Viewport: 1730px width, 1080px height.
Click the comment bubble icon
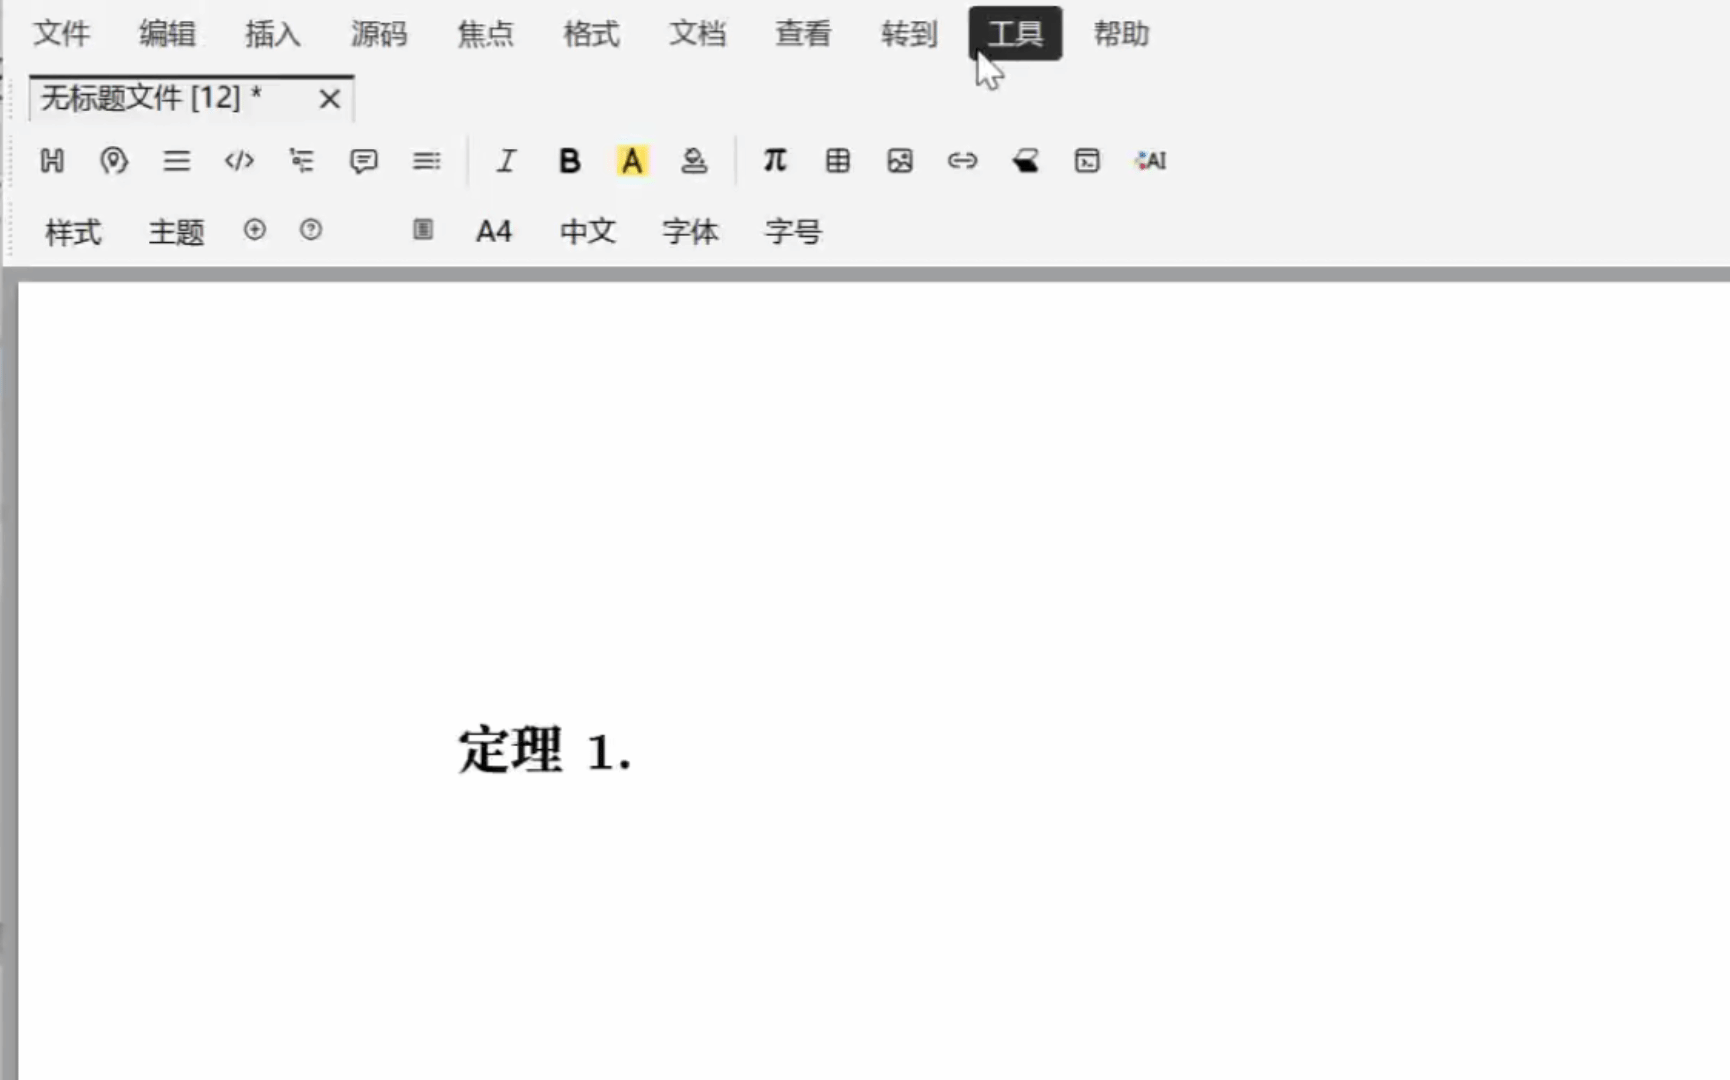(364, 161)
